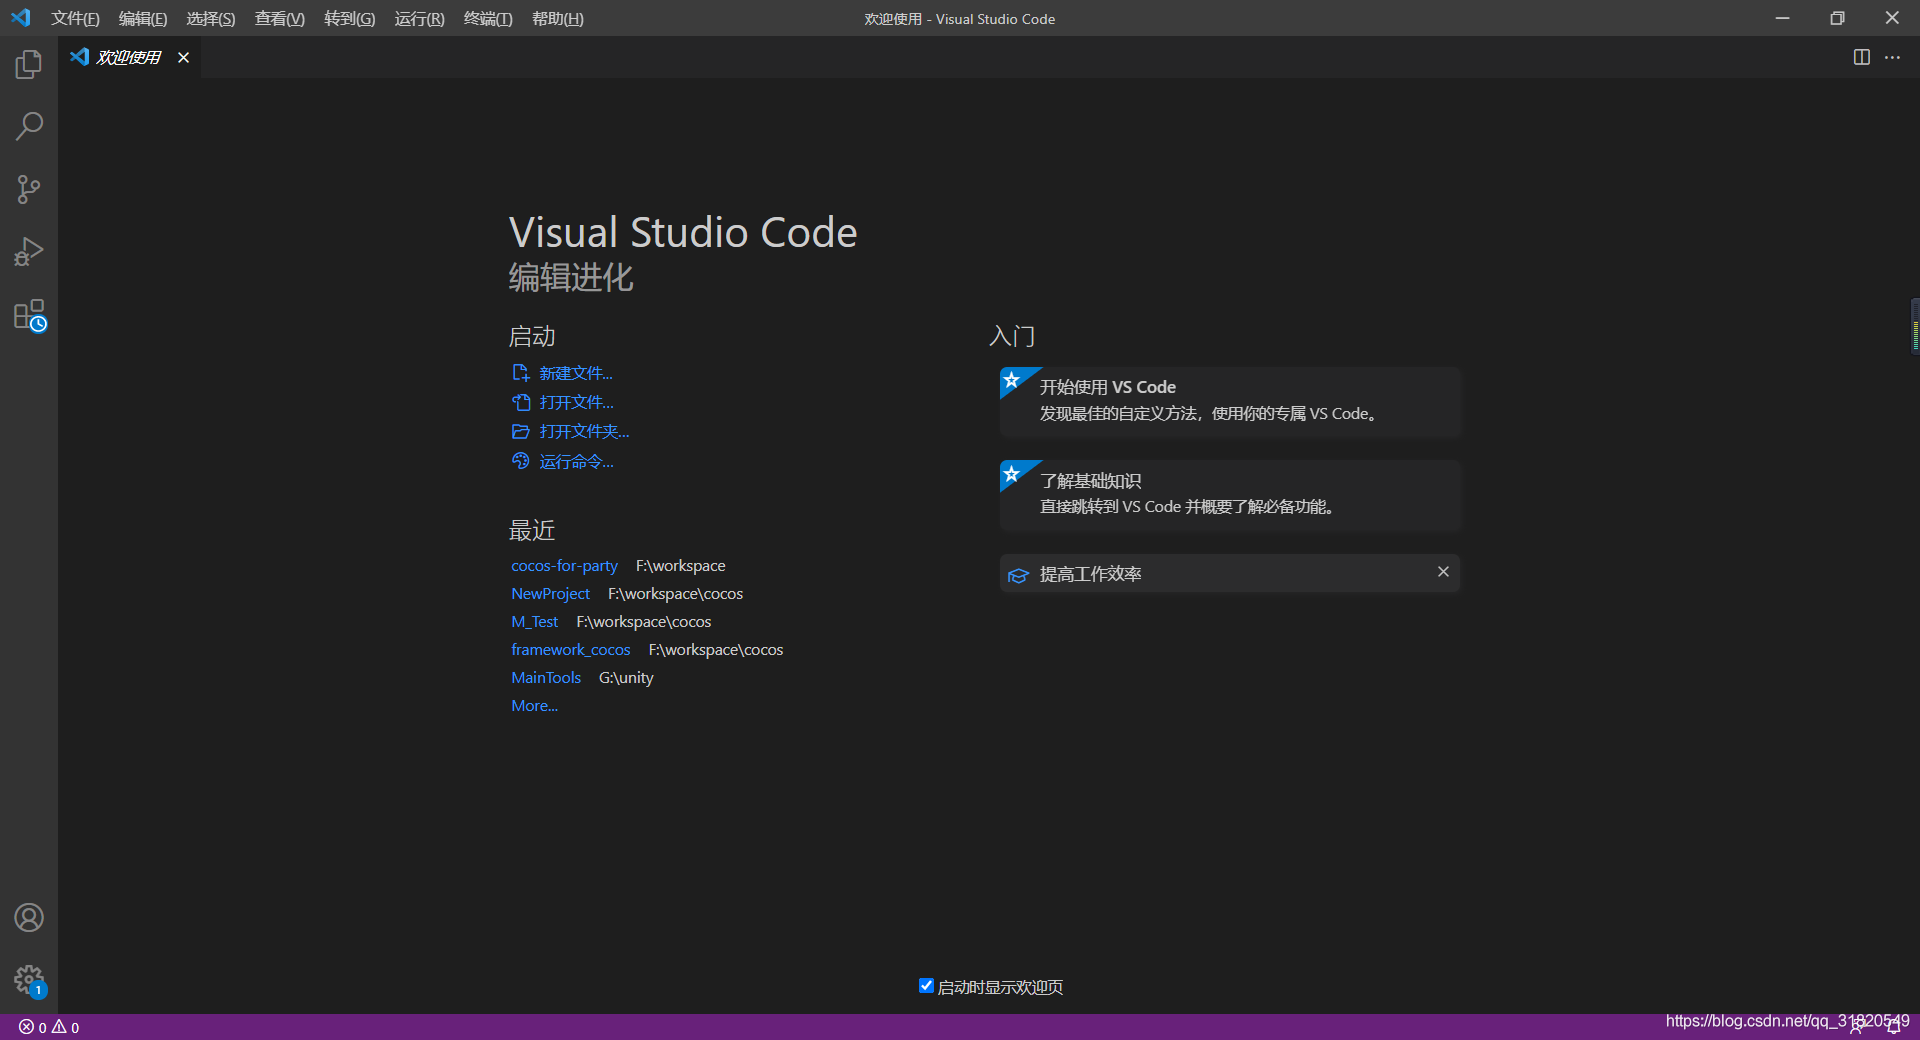Minimize the VS Code window
Viewport: 1920px width, 1040px height.
click(x=1782, y=18)
